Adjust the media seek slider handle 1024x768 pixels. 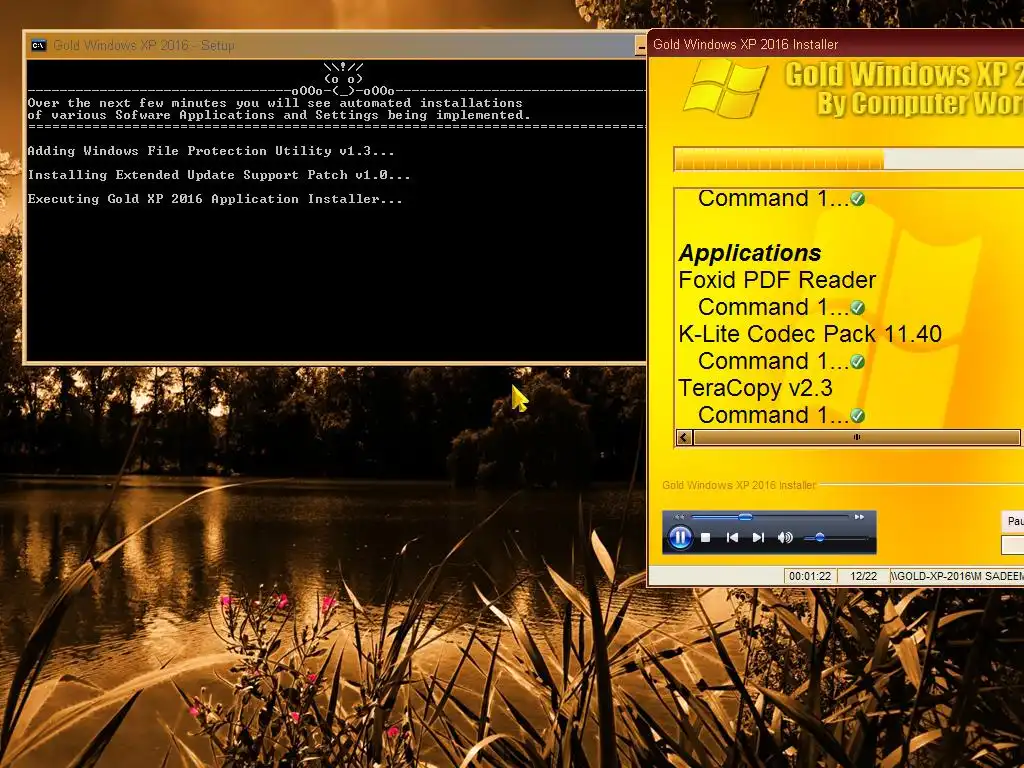pyautogui.click(x=745, y=517)
